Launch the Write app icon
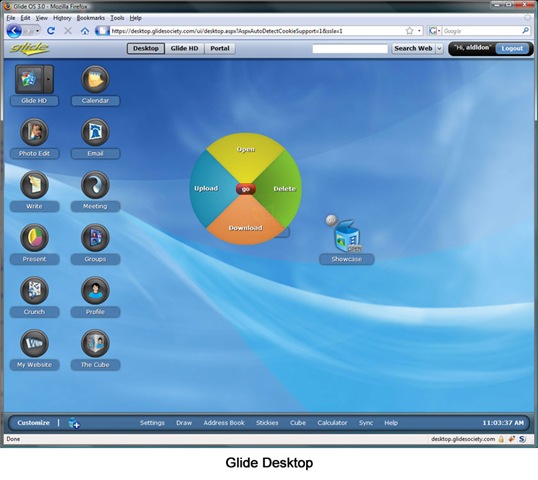Viewport: 538px width, 480px height. (x=34, y=185)
